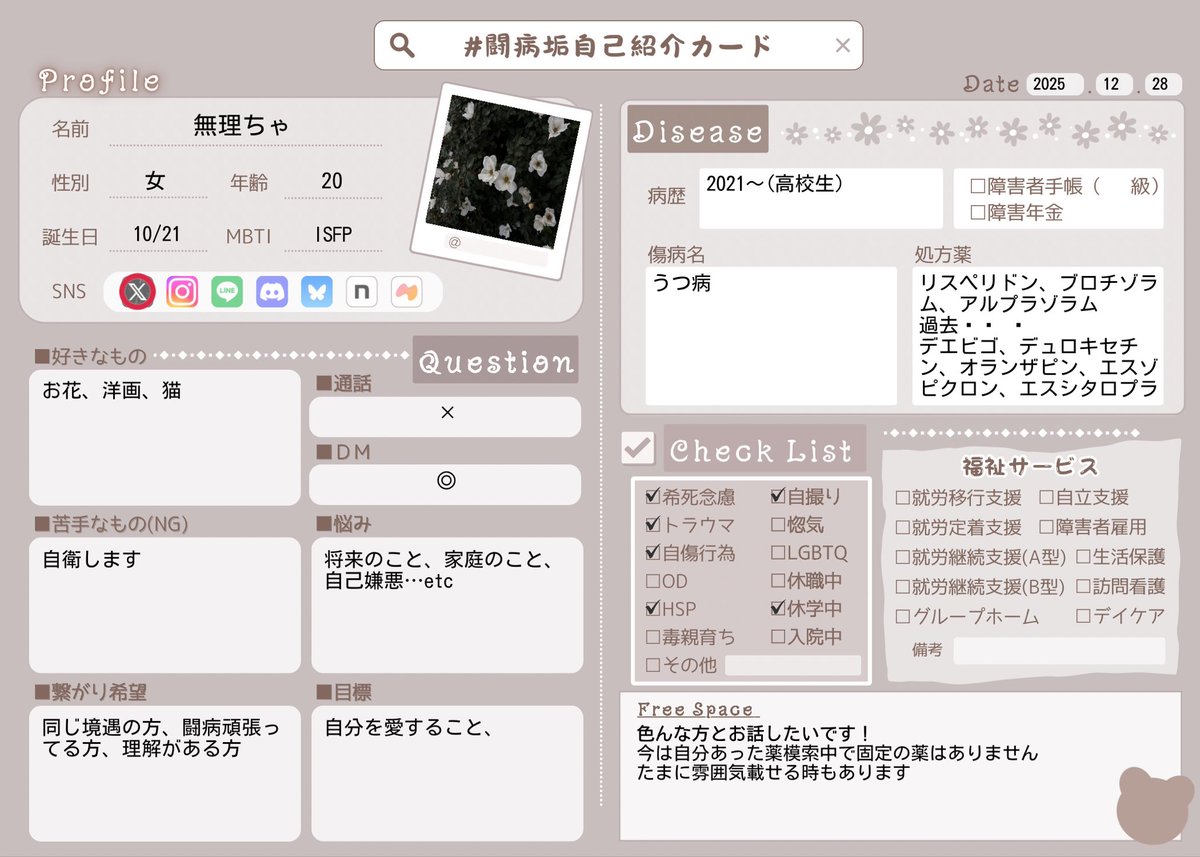Select the note 'n' icon
The height and width of the screenshot is (857, 1200).
pos(360,291)
